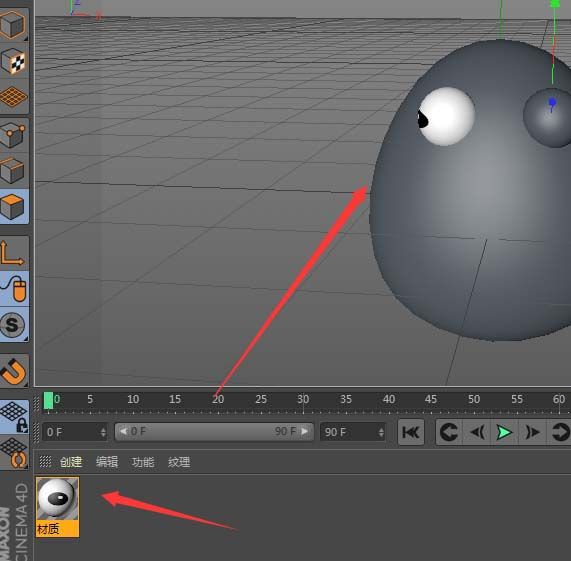
Task: Toggle the Snap magnet tool
Action: click(x=13, y=371)
